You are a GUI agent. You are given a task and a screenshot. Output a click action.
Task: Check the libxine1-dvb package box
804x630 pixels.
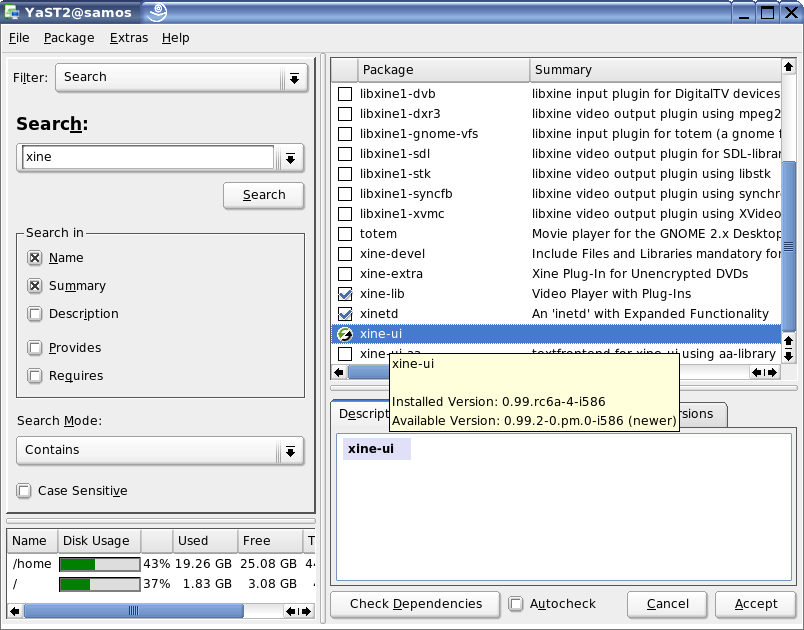pos(345,94)
